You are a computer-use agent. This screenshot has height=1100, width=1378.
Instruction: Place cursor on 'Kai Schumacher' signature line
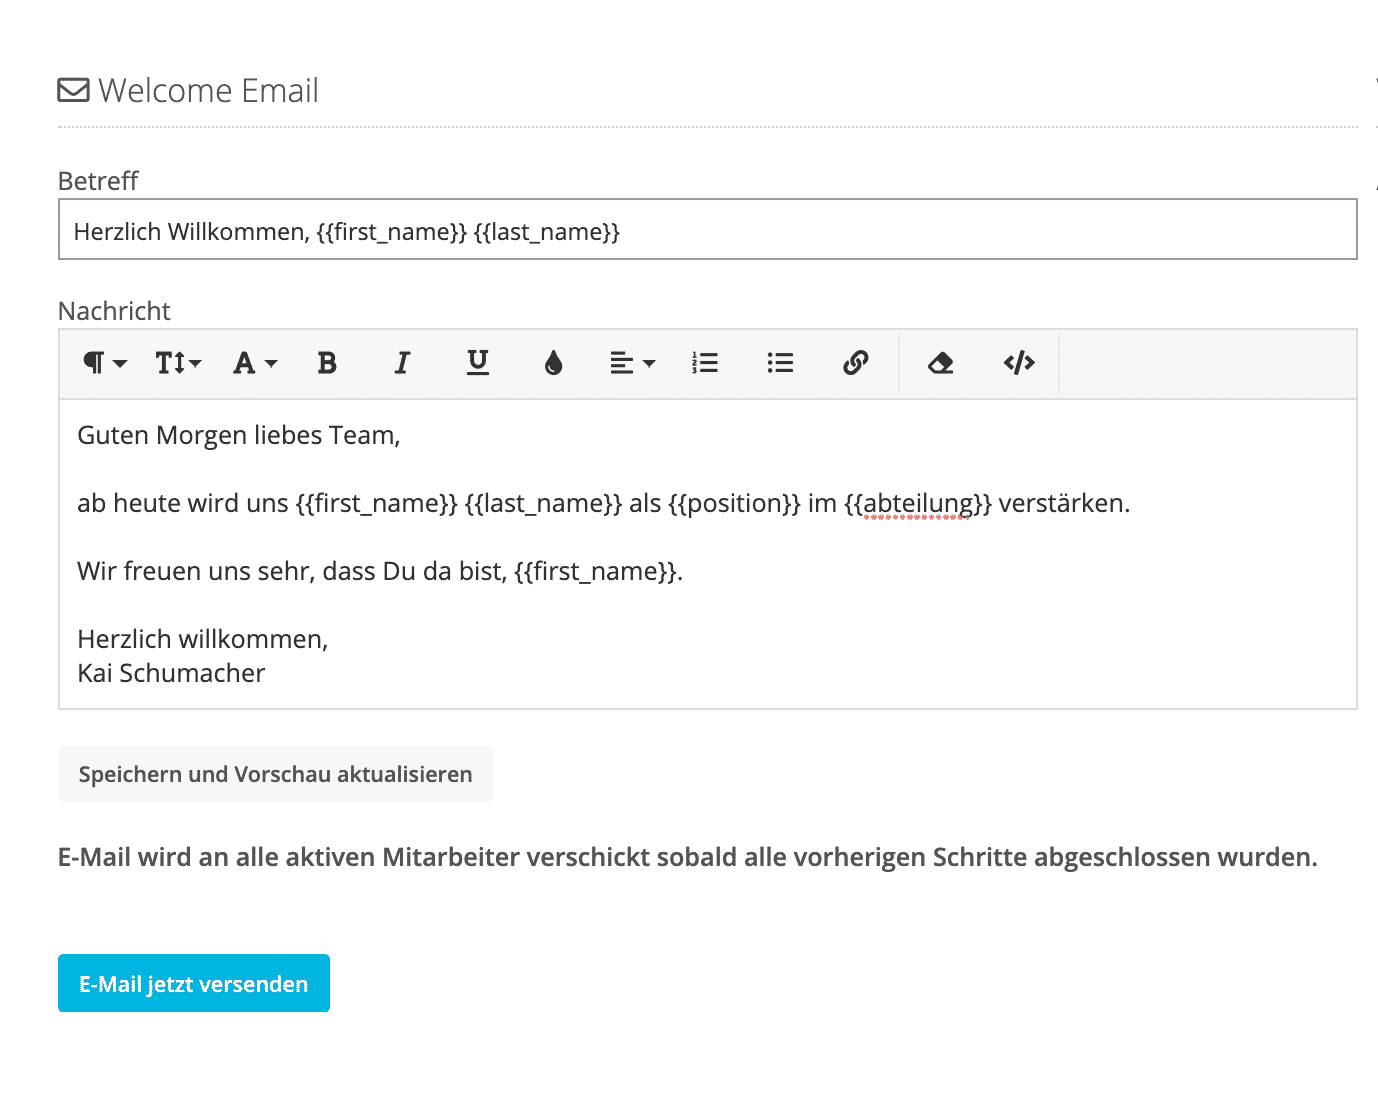tap(171, 673)
